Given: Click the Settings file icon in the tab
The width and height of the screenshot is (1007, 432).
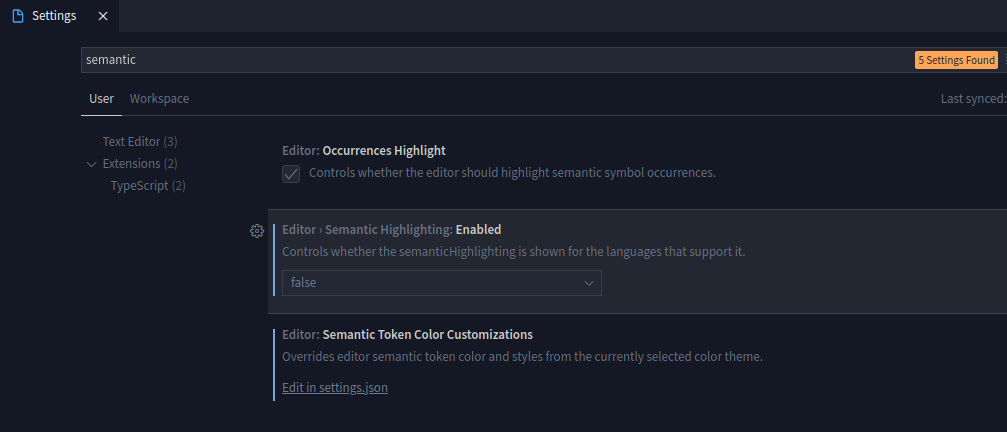Looking at the screenshot, I should (17, 16).
